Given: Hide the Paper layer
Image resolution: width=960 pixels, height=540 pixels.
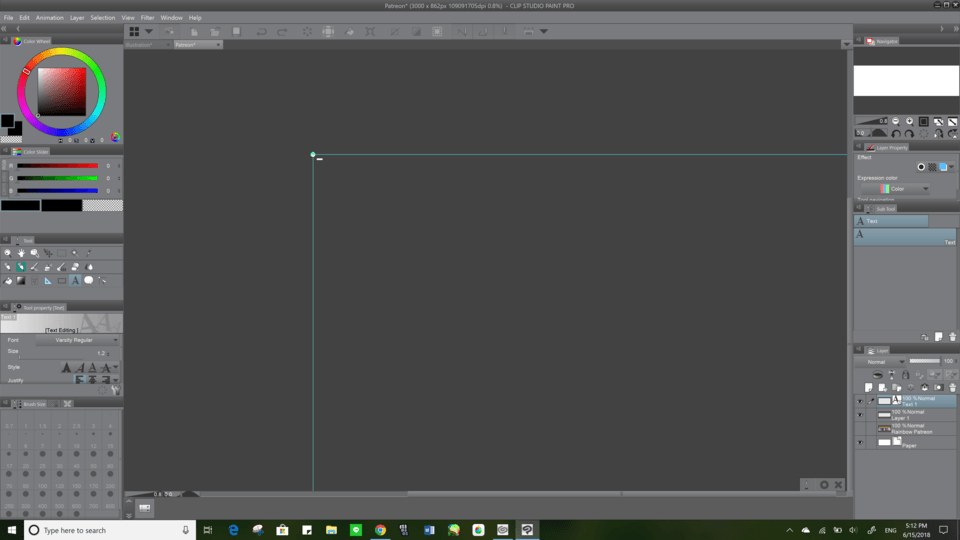Looking at the screenshot, I should coord(860,443).
